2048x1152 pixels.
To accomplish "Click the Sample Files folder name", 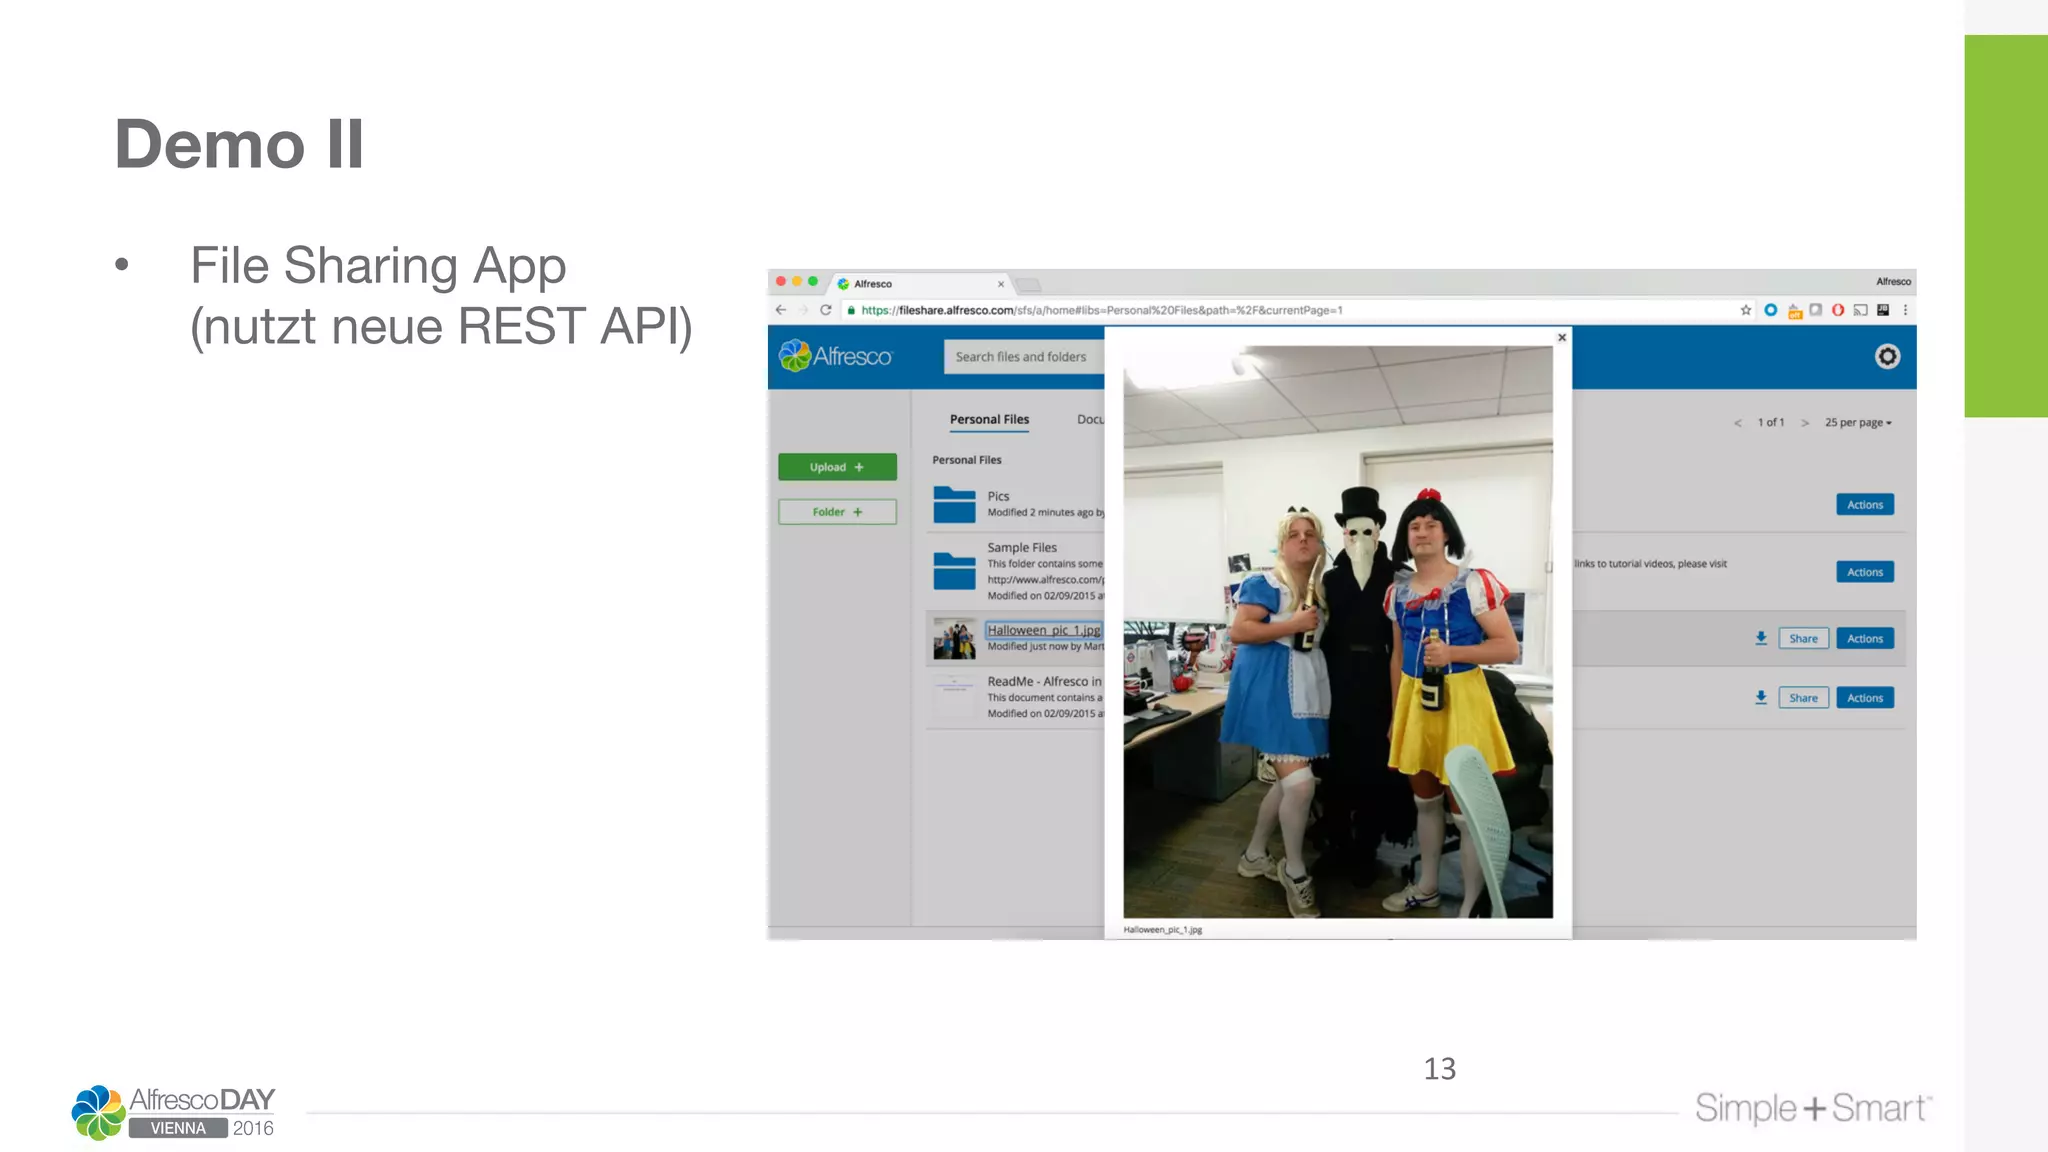I will (1022, 548).
